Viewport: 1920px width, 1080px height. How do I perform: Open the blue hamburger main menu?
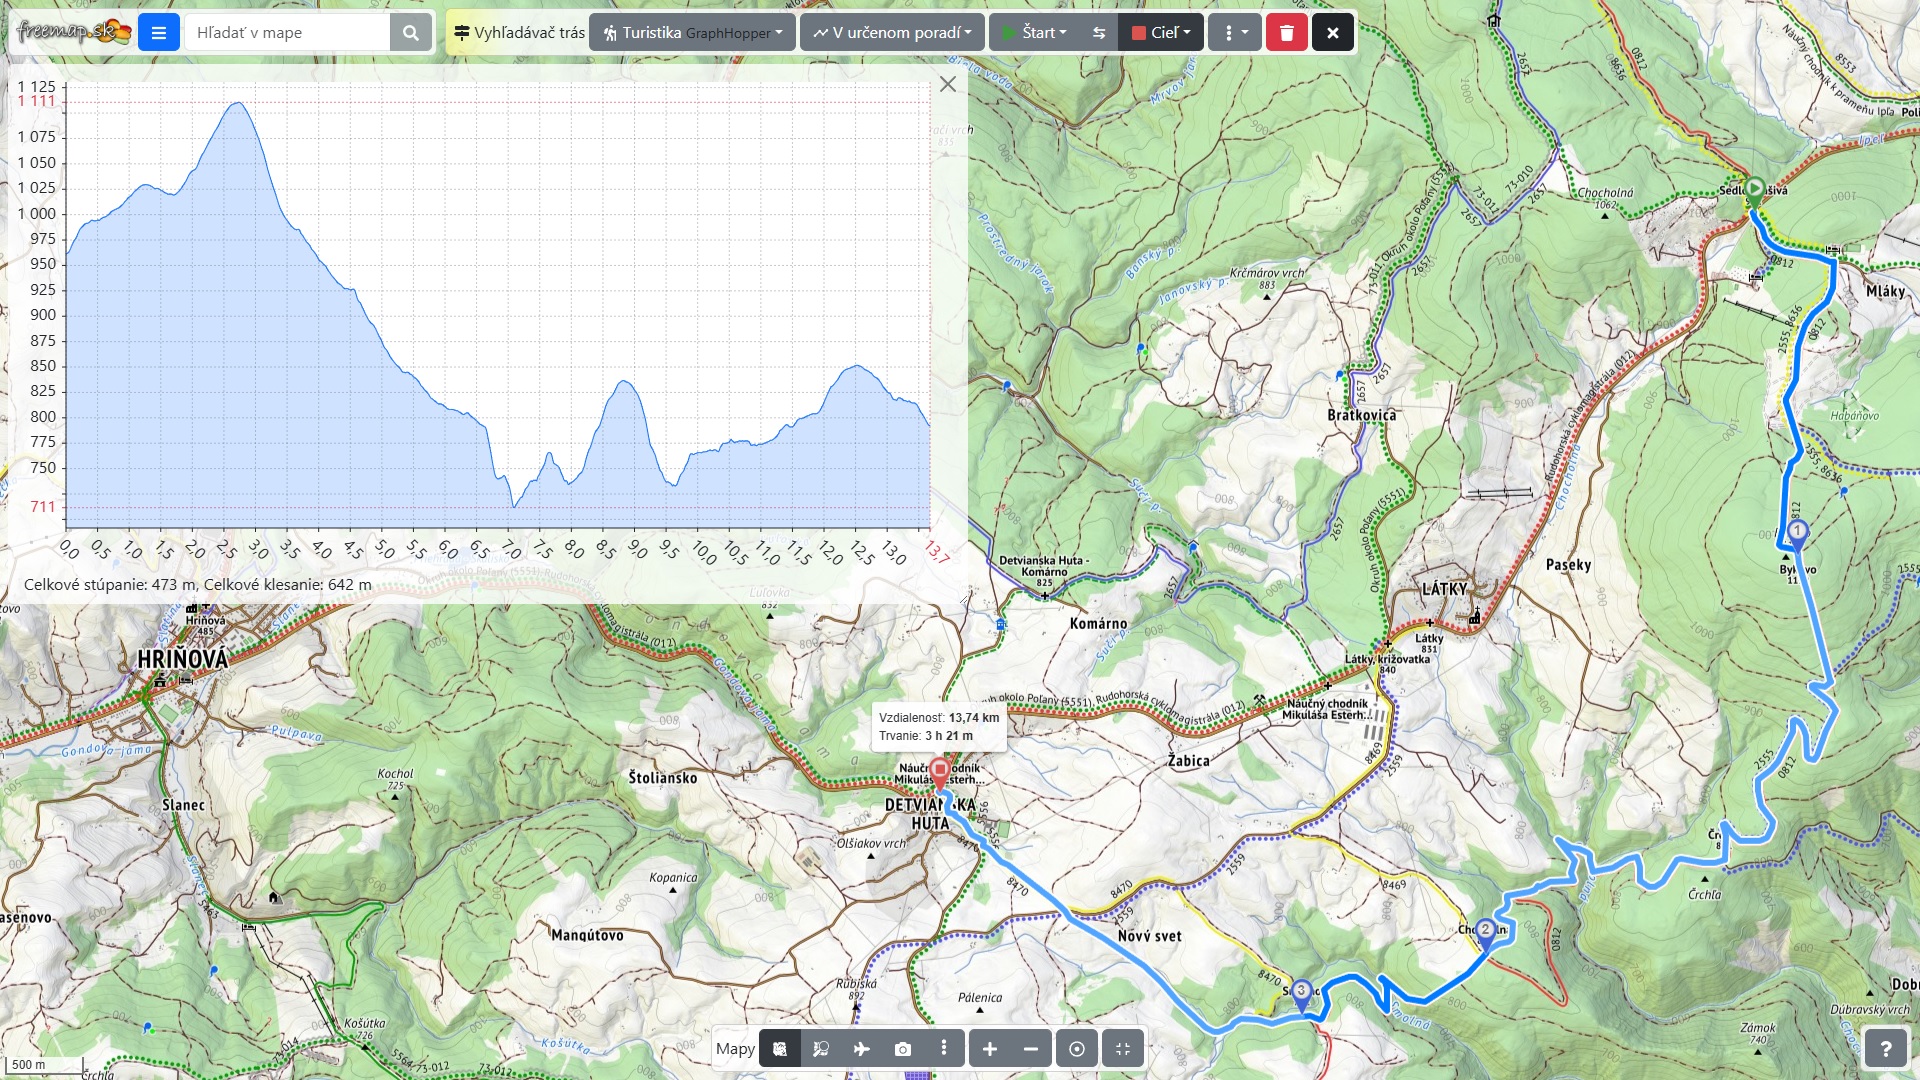click(158, 33)
